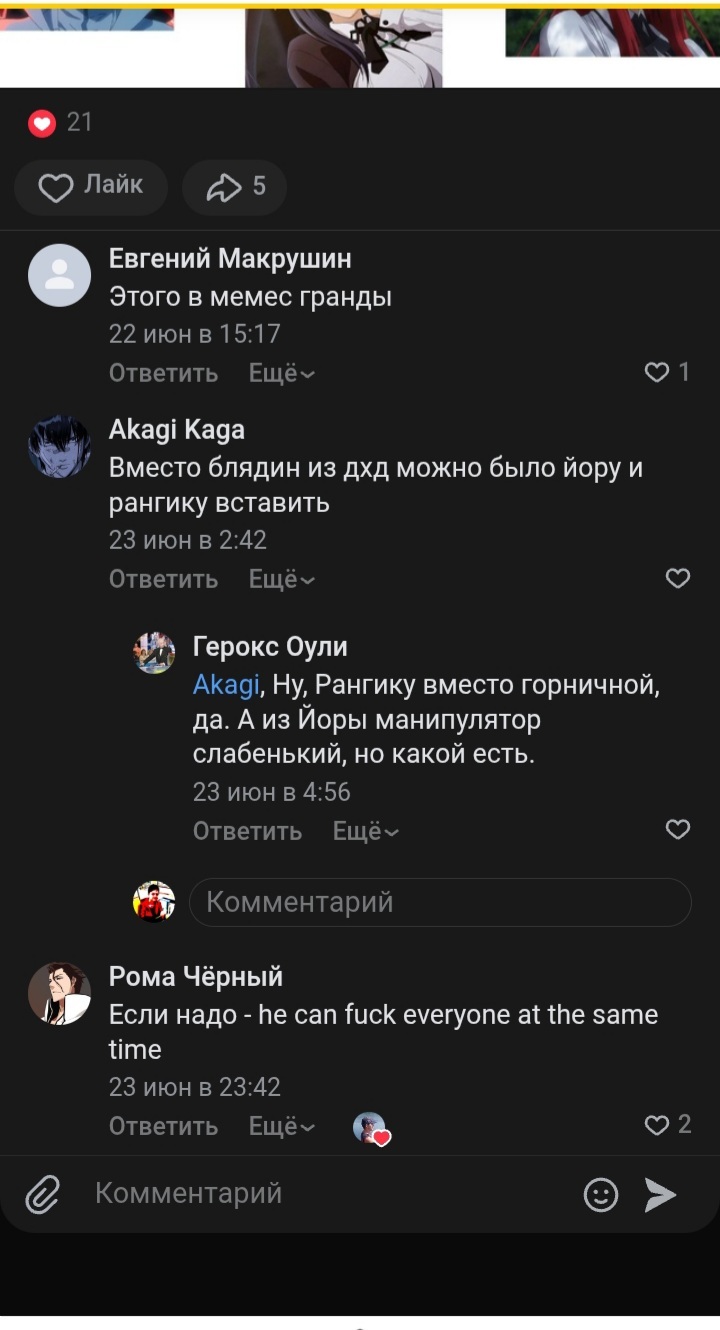Focus the reply Комментарий field in the thread

[440, 902]
